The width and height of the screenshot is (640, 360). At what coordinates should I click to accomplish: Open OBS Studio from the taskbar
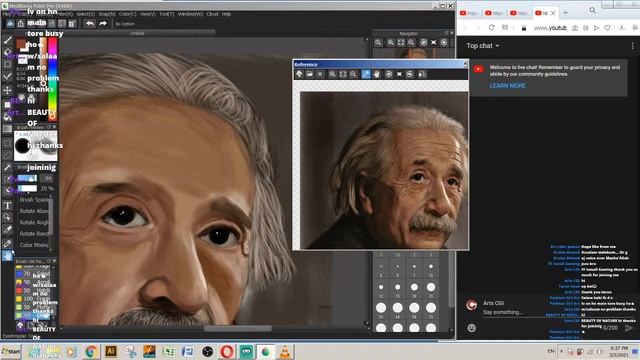[207, 351]
